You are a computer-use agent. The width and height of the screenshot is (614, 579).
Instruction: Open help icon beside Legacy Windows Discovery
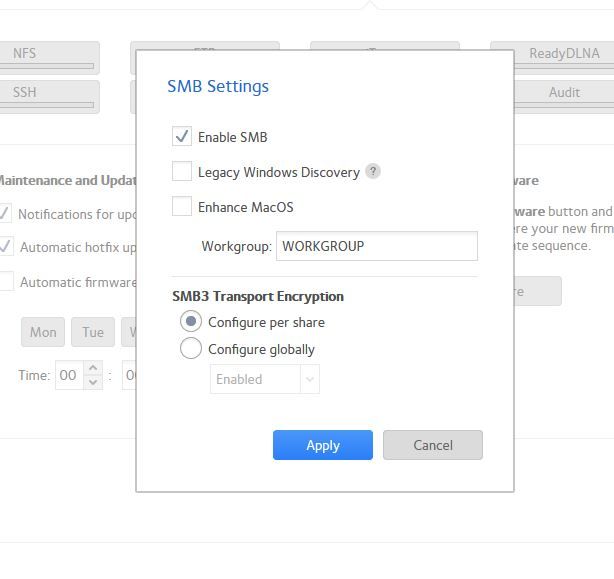coord(373,171)
